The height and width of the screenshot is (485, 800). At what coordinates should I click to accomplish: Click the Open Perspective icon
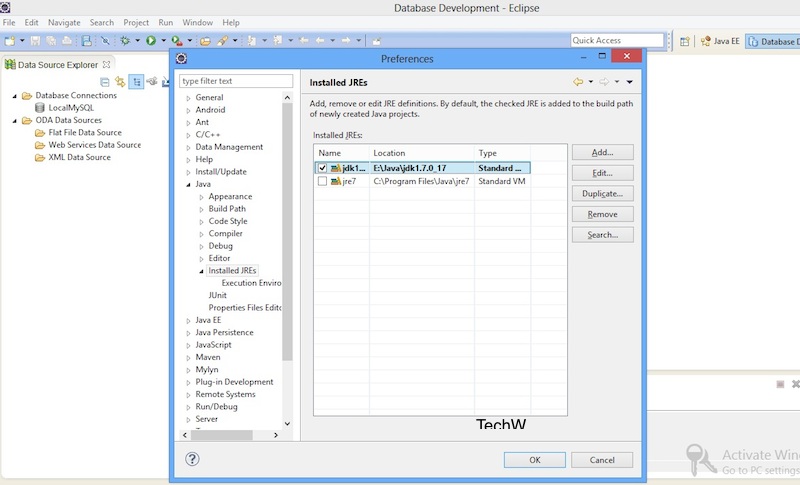pos(685,41)
